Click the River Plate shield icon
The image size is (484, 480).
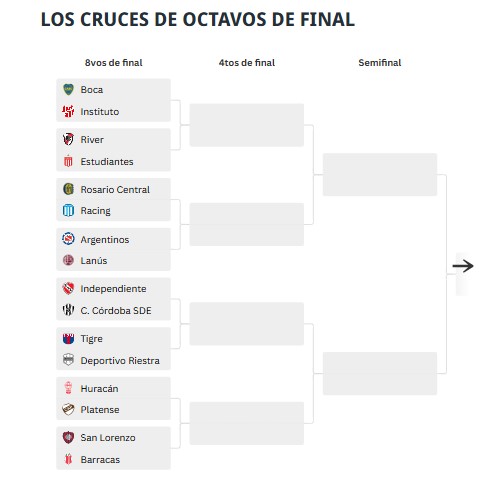[68, 139]
